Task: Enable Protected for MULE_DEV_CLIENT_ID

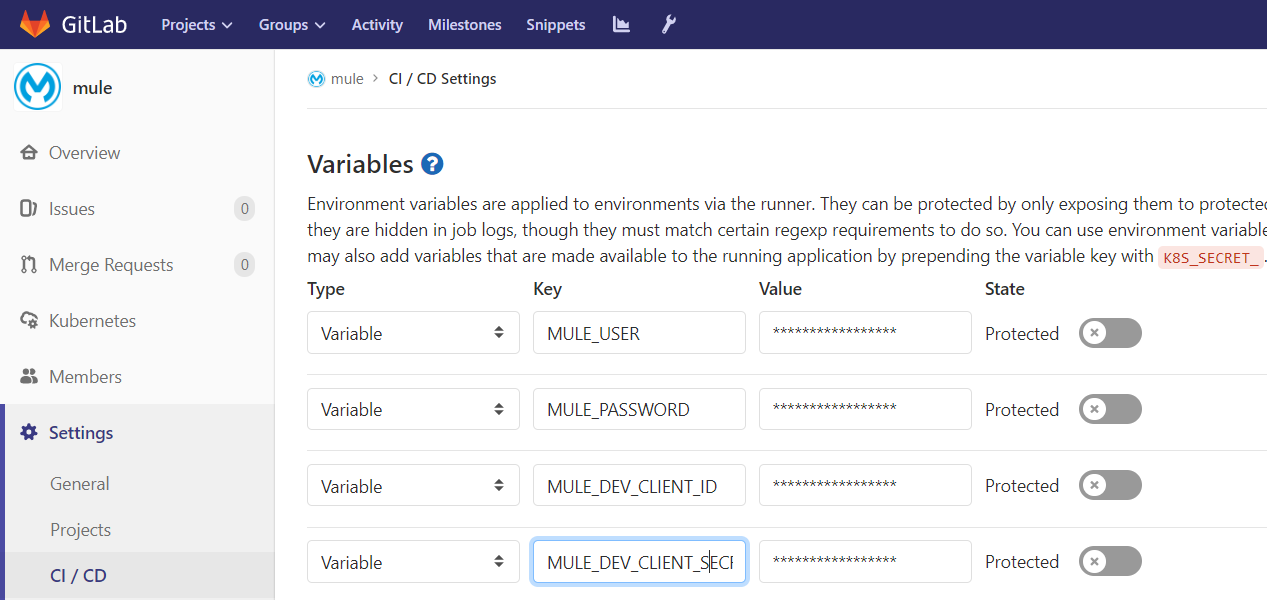Action: [x=1109, y=486]
